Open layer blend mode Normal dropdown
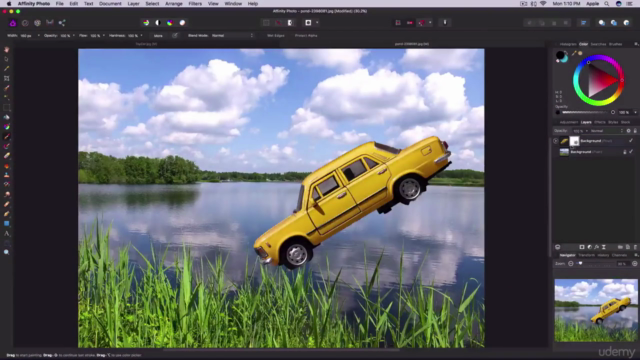The height and width of the screenshot is (360, 640). [607, 131]
